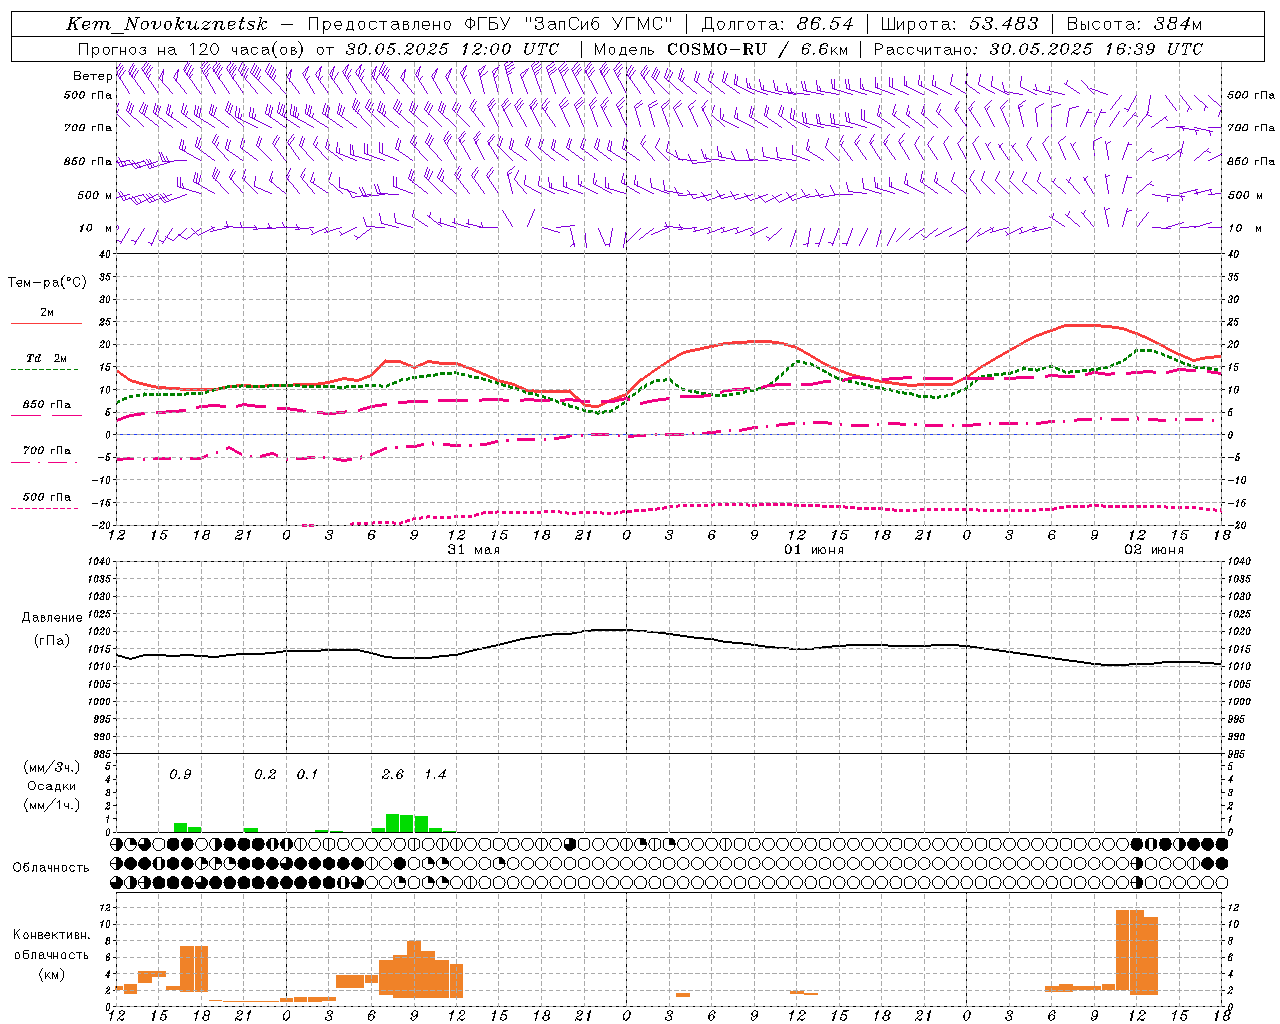Click the date label 01 июня

tap(813, 550)
